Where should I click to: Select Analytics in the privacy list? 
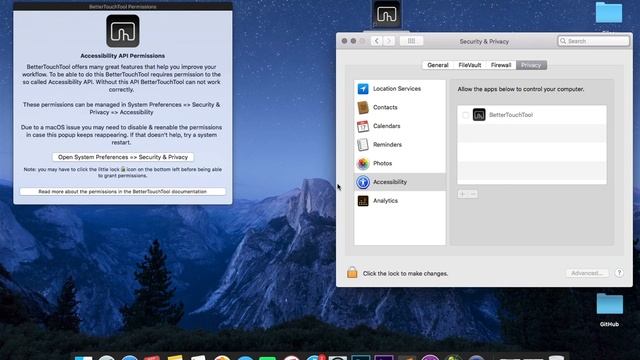[x=400, y=201]
